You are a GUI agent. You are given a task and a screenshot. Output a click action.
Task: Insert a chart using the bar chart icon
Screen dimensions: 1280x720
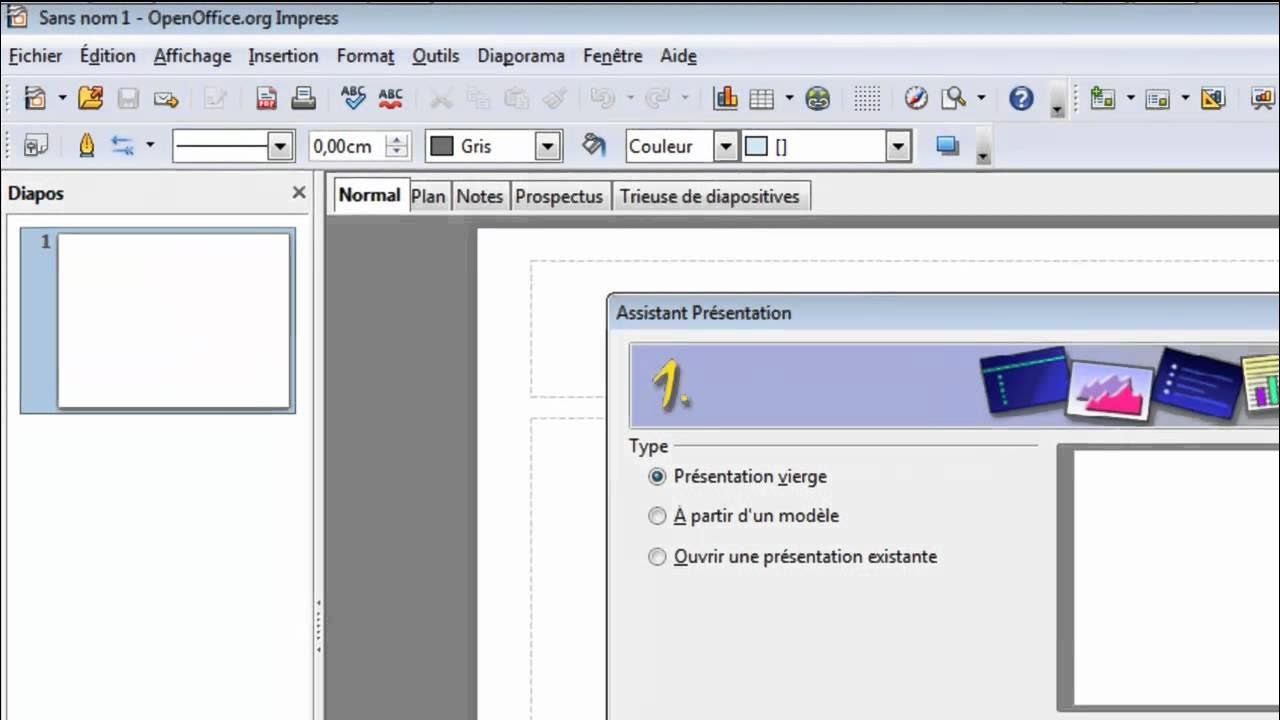tap(725, 98)
